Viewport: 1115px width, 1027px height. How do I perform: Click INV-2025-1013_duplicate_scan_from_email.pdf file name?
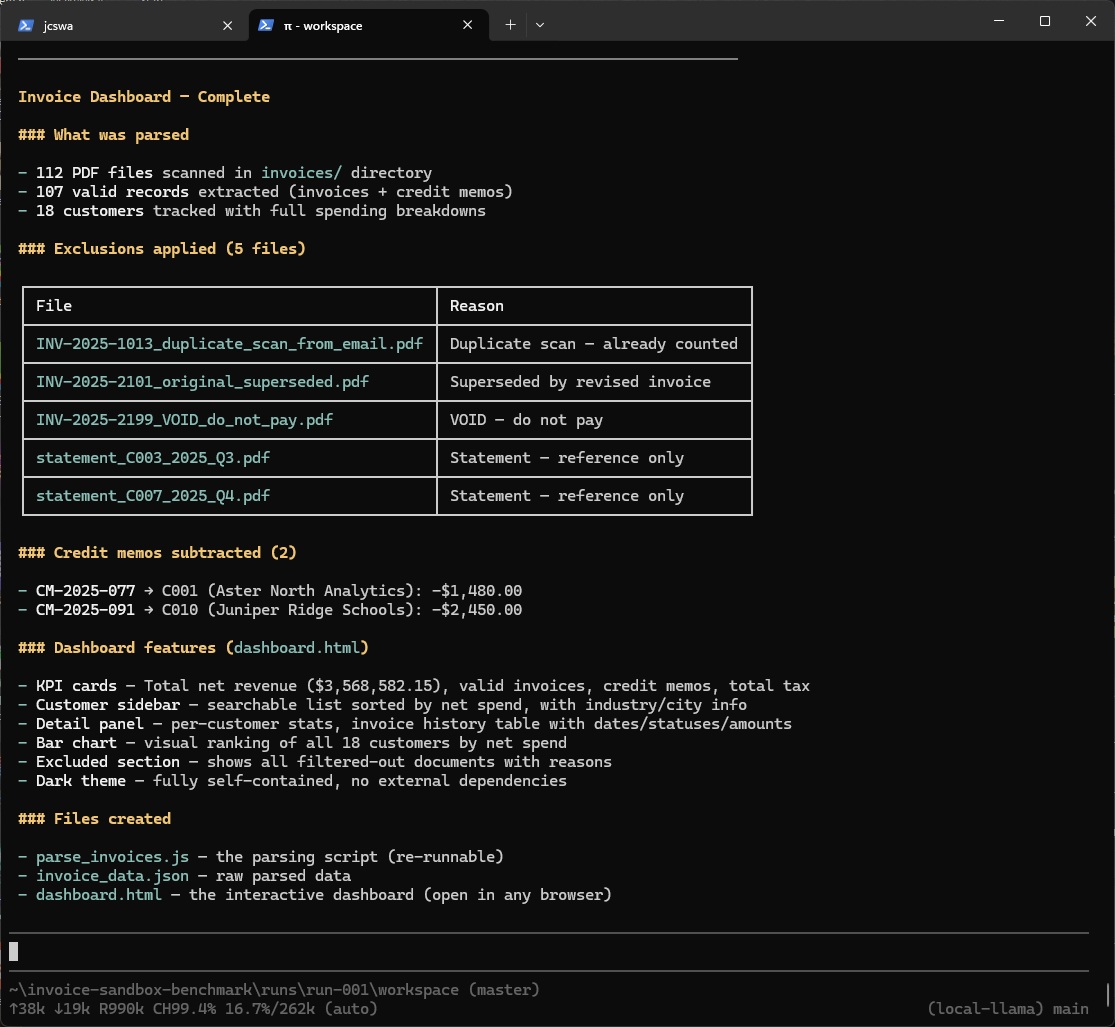click(229, 344)
